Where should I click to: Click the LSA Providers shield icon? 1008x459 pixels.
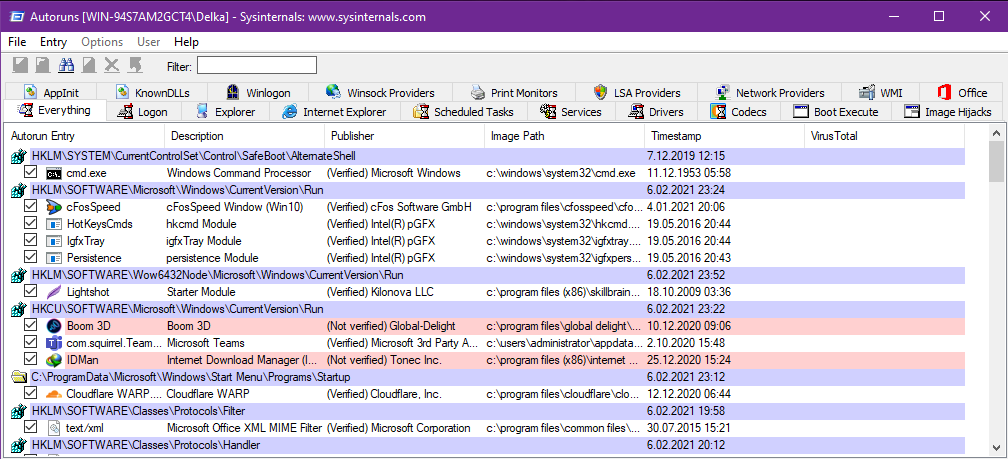pyautogui.click(x=600, y=92)
